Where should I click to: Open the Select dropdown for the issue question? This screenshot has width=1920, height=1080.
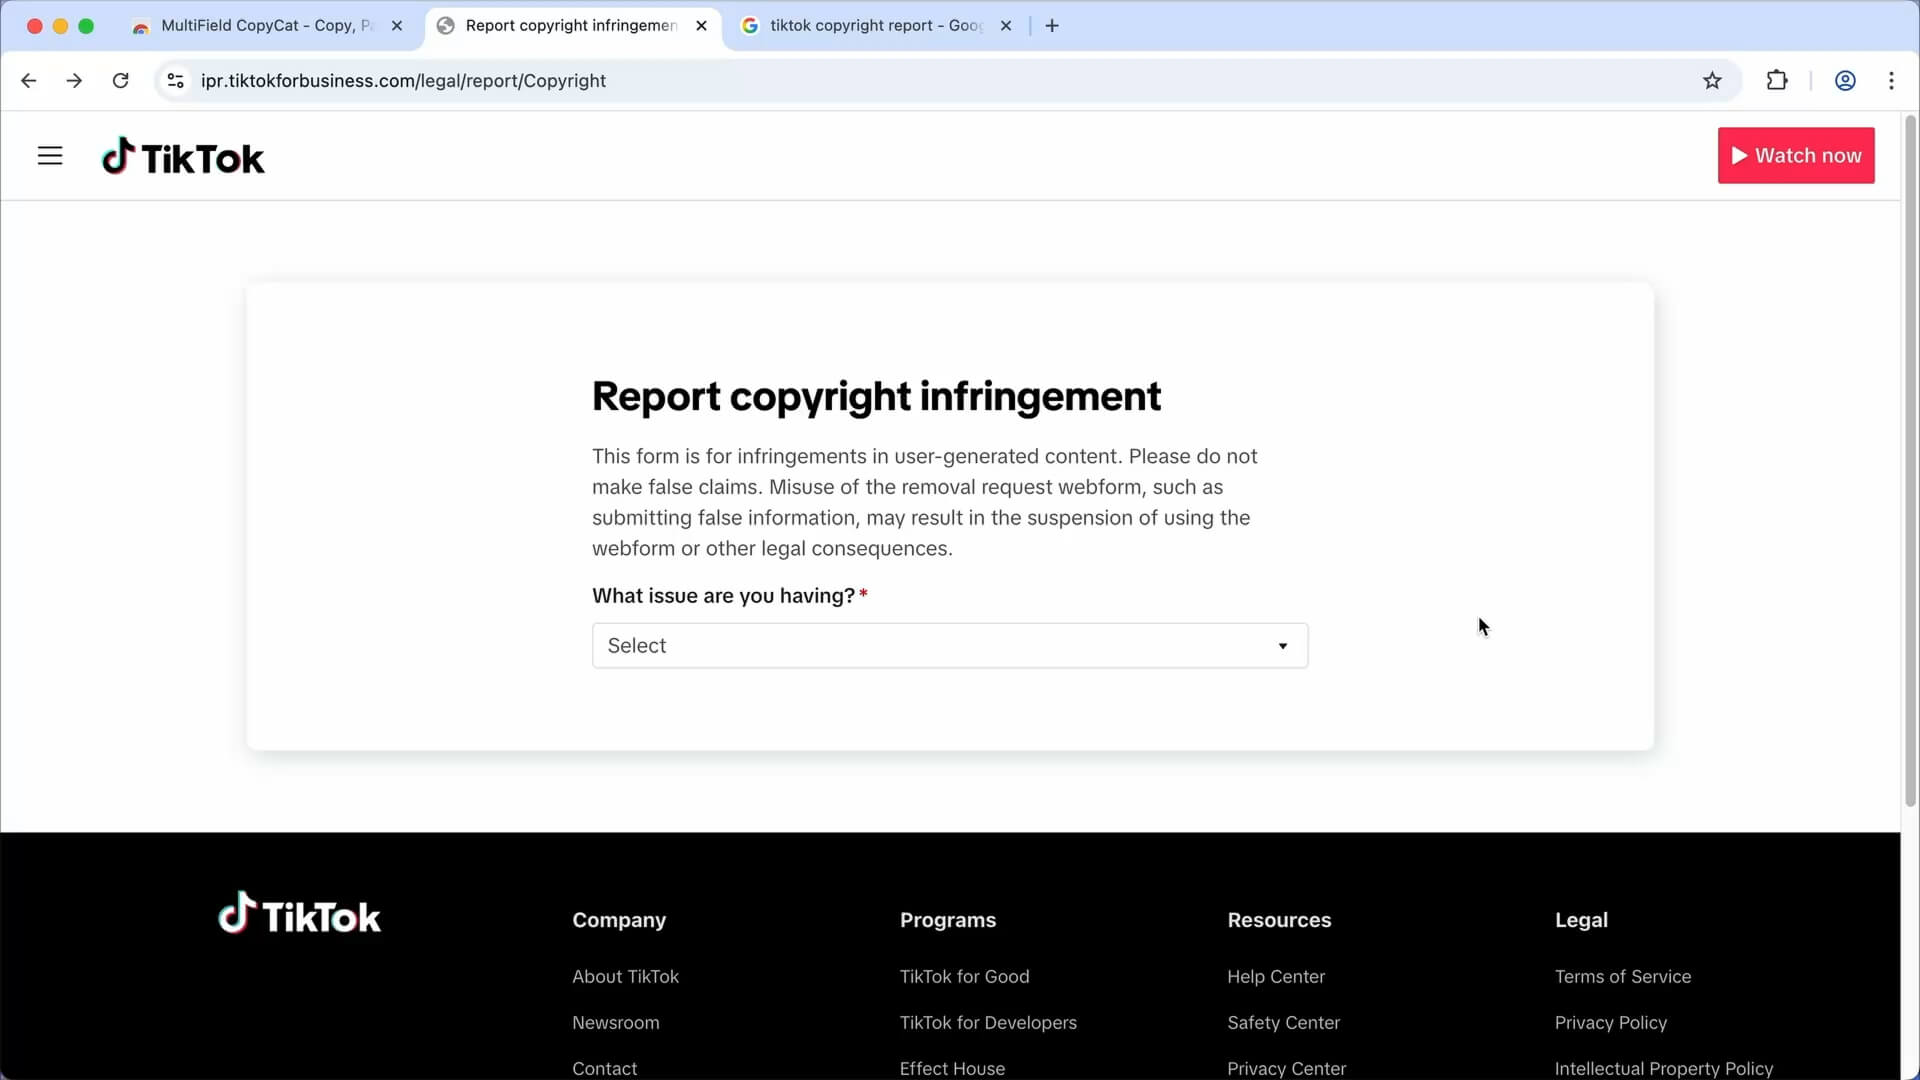(949, 645)
